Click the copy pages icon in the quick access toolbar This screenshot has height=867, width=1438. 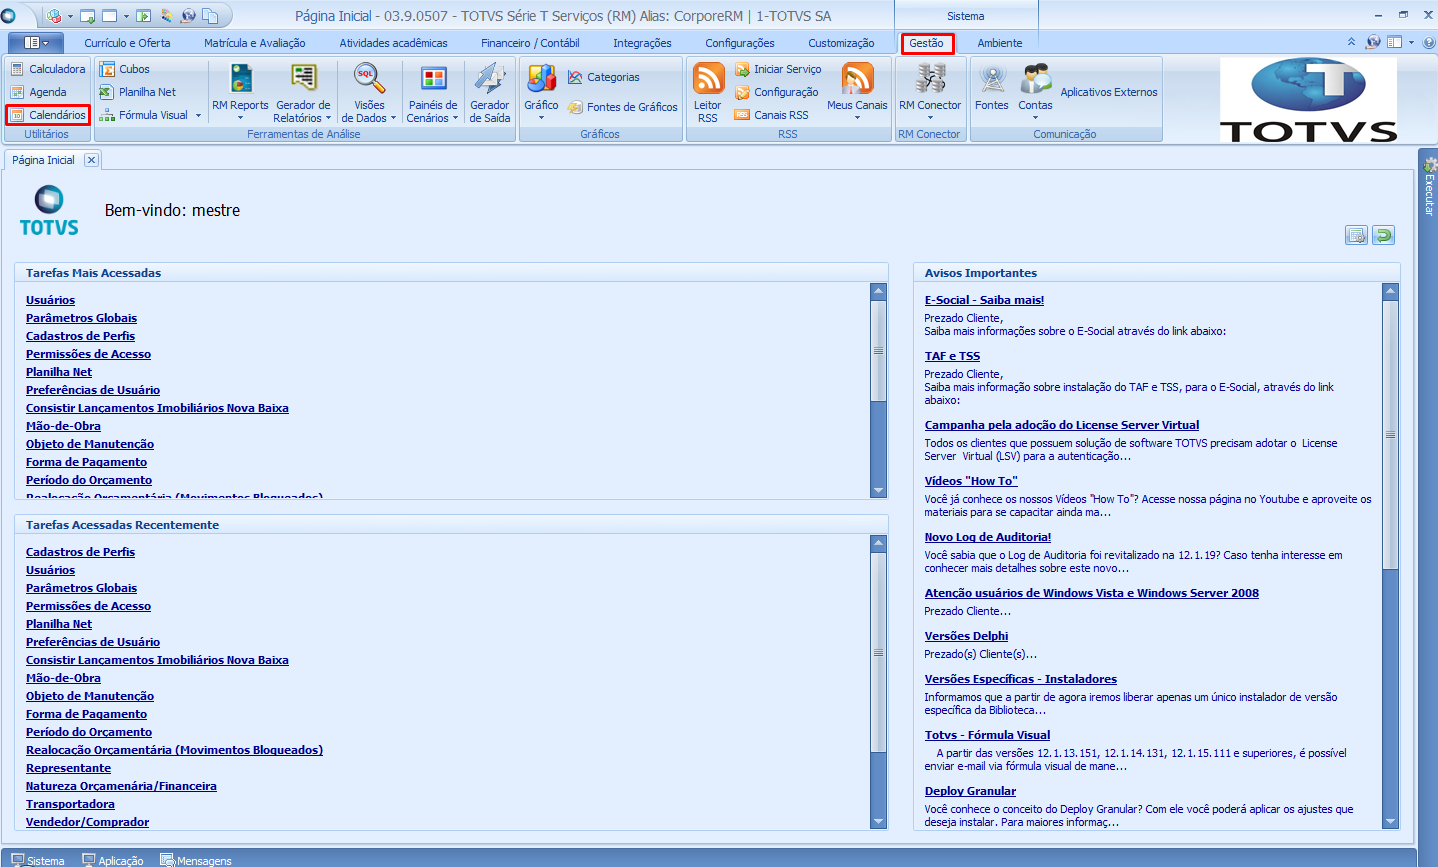[x=210, y=16]
